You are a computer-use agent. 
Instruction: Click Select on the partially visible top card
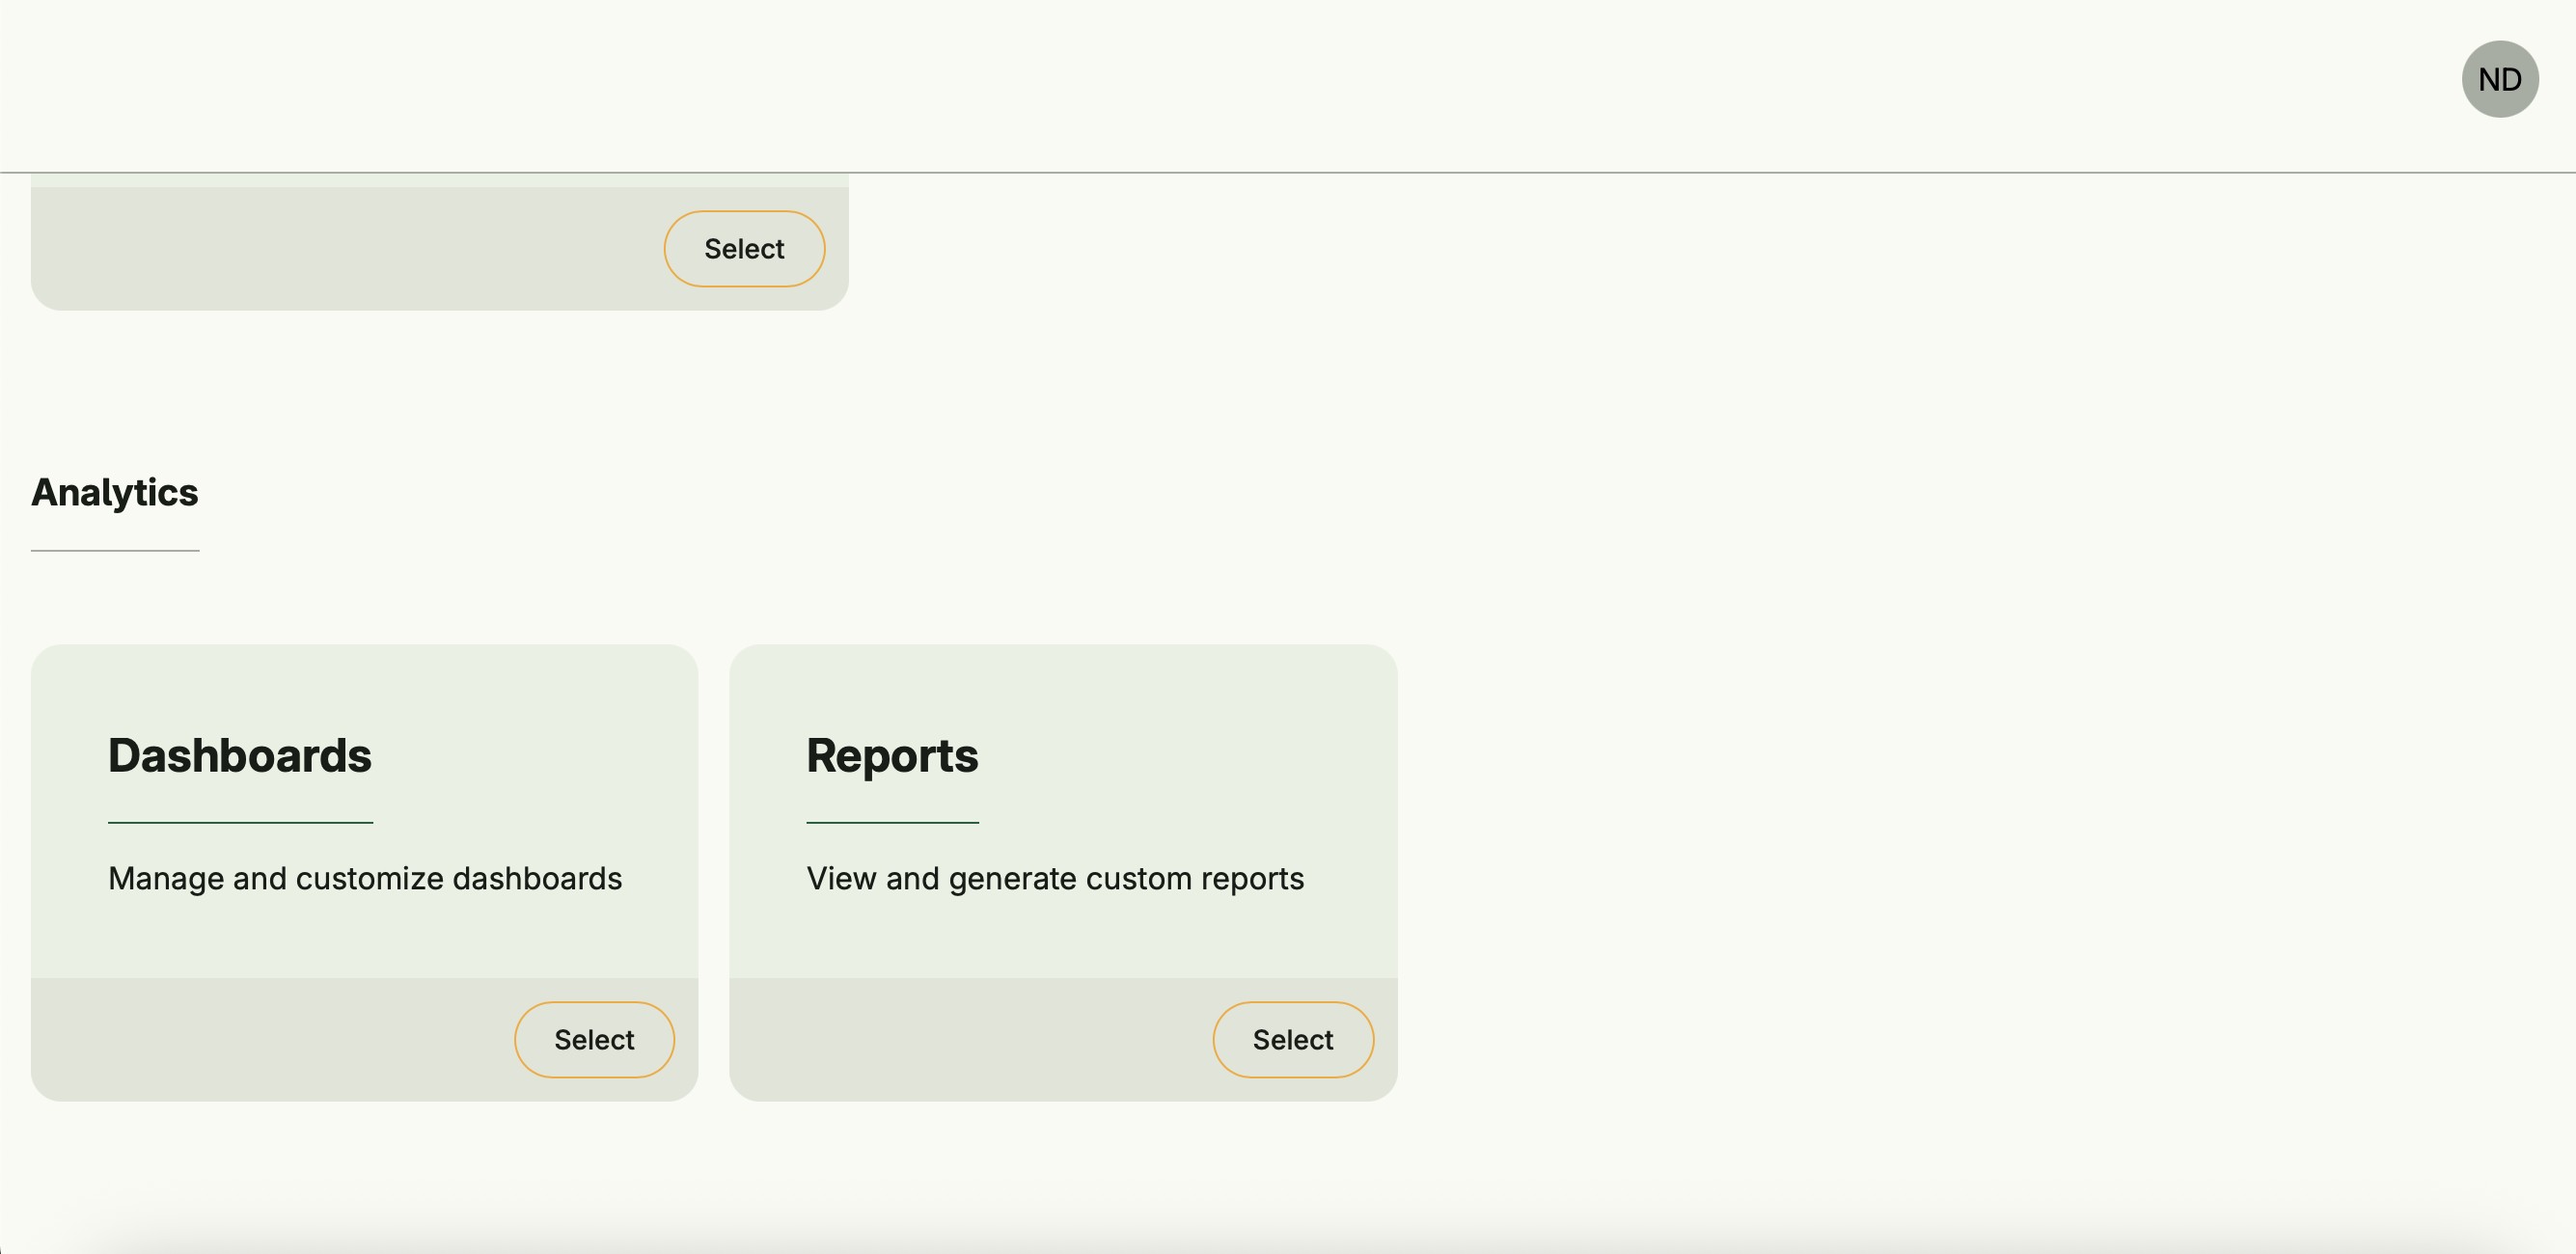pyautogui.click(x=744, y=249)
